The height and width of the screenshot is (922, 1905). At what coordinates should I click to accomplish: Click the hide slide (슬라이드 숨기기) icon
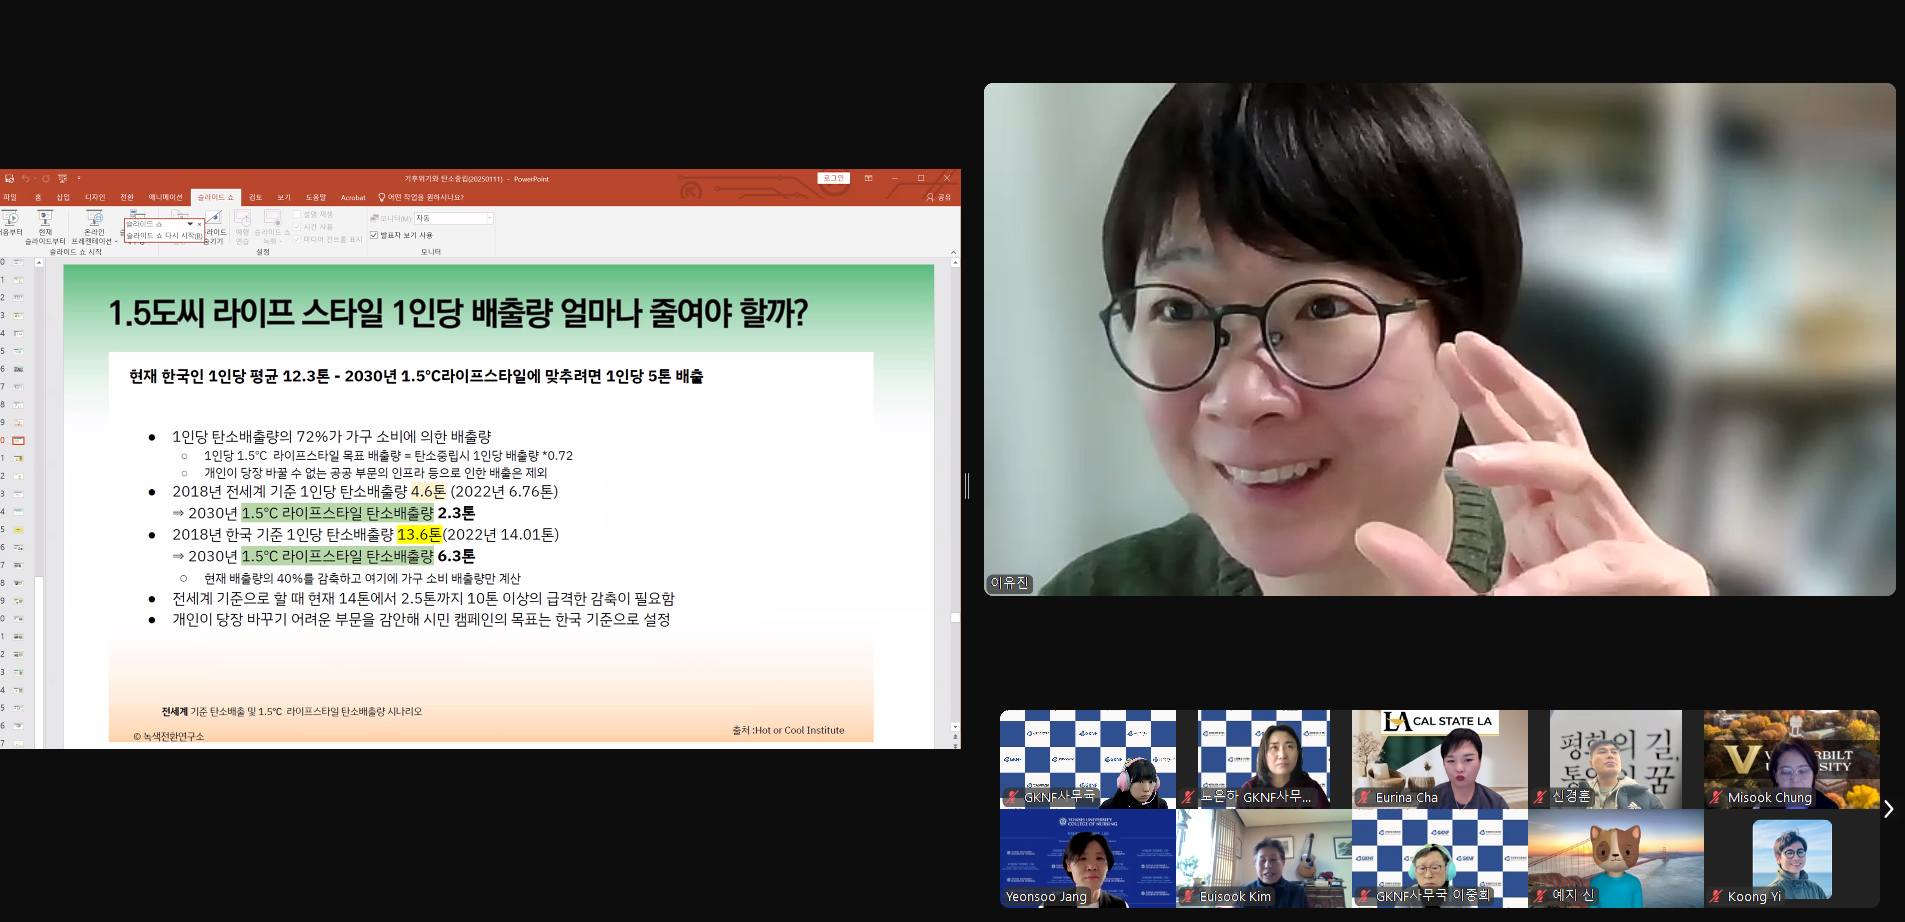coord(214,219)
